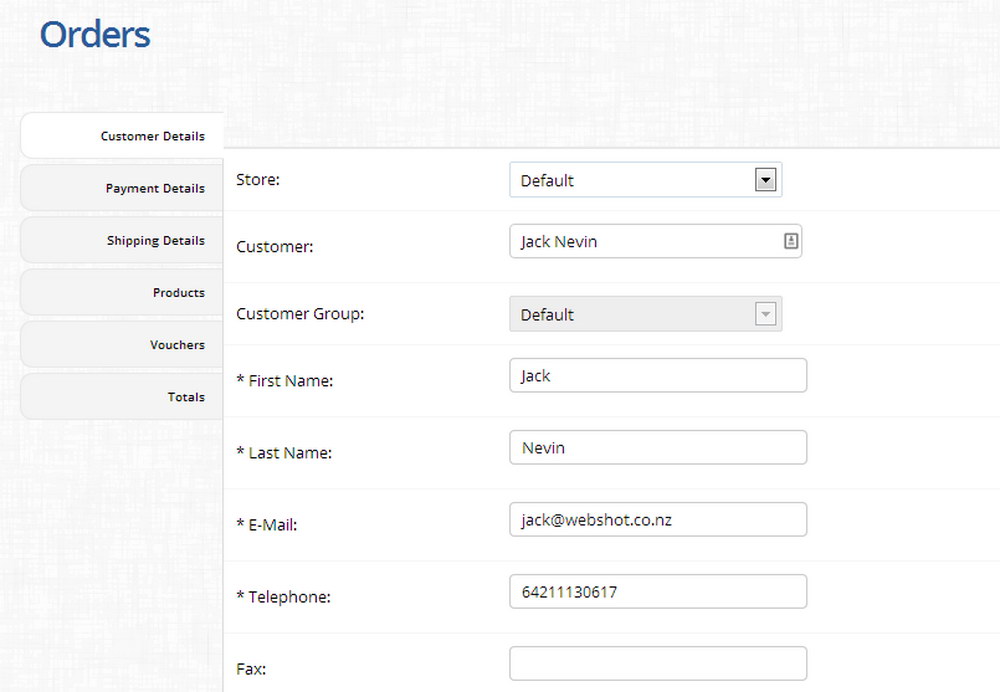Screen dimensions: 1000x692
Task: Click the * Last Name: label
Action: pos(284,453)
